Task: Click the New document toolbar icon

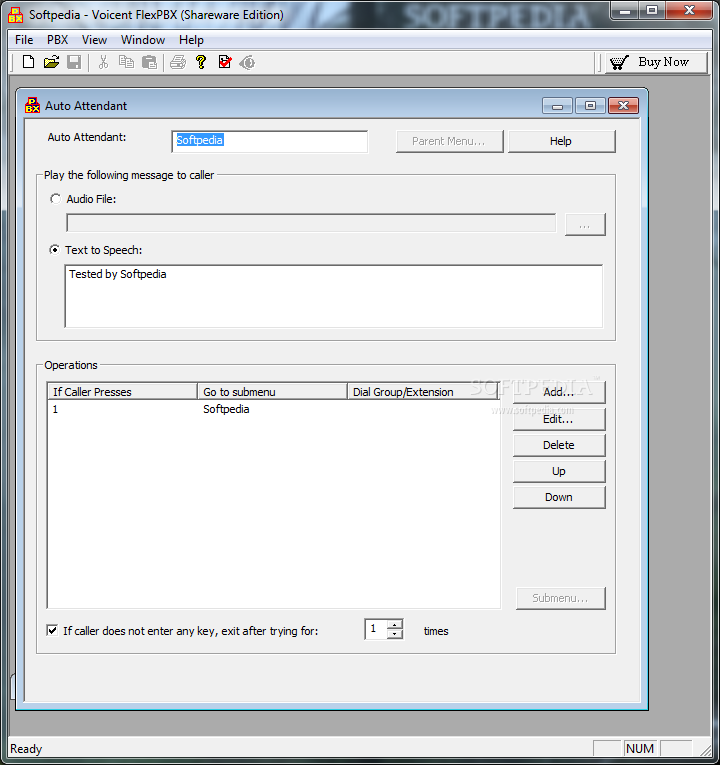Action: pos(28,62)
